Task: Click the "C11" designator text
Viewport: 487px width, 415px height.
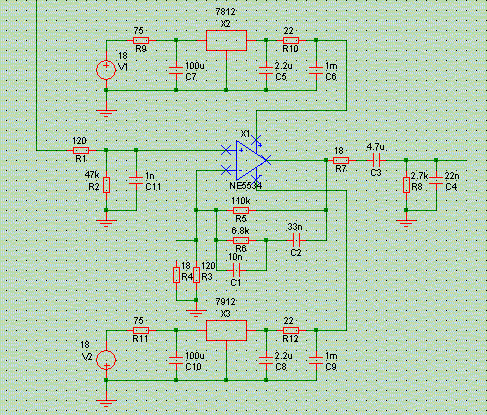Action: coord(153,187)
